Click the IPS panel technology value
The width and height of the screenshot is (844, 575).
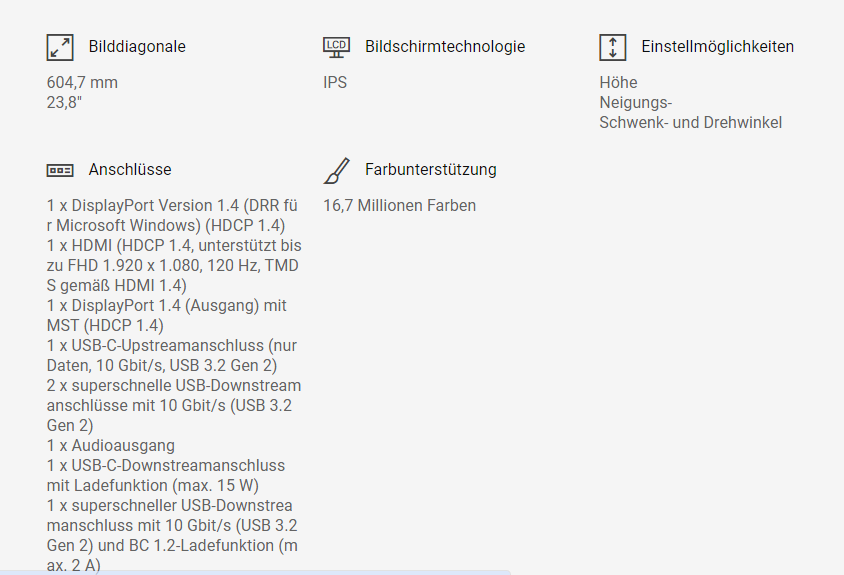point(335,83)
